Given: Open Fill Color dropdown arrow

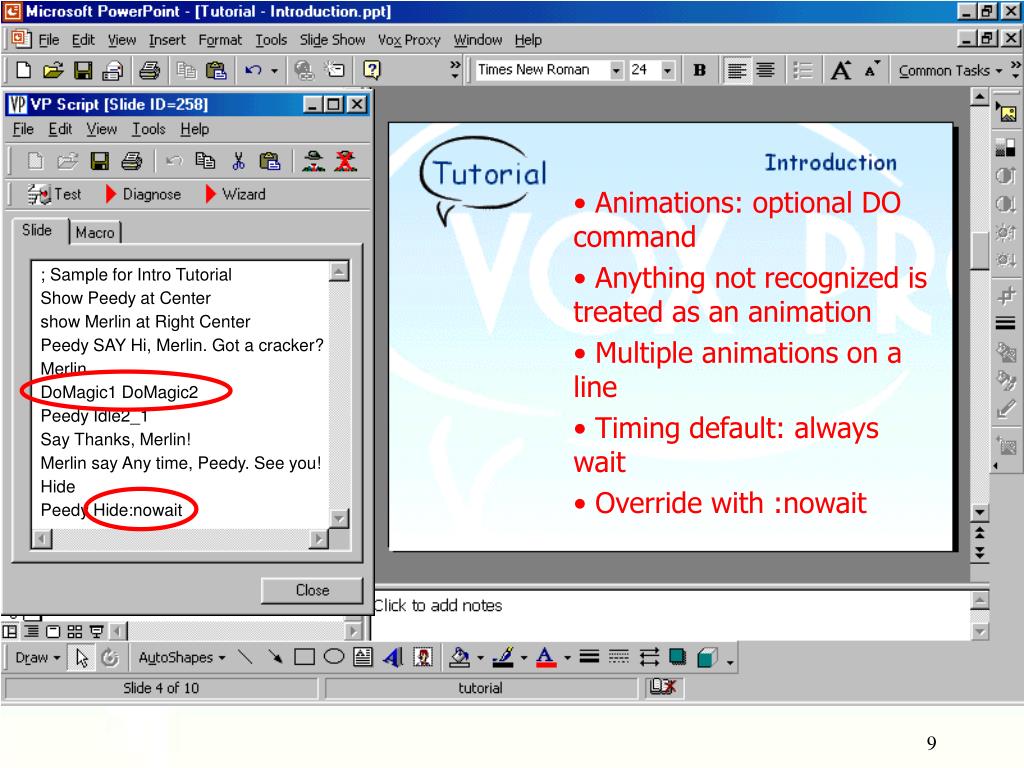Looking at the screenshot, I should point(481,658).
